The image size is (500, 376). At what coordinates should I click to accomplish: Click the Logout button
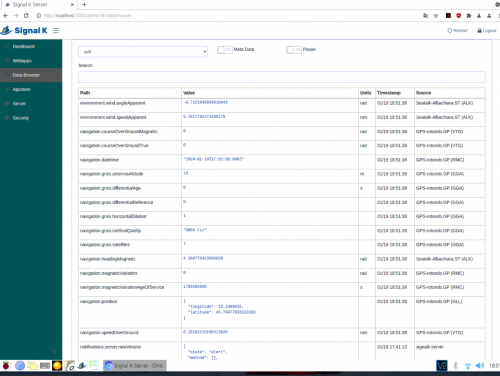coord(487,30)
